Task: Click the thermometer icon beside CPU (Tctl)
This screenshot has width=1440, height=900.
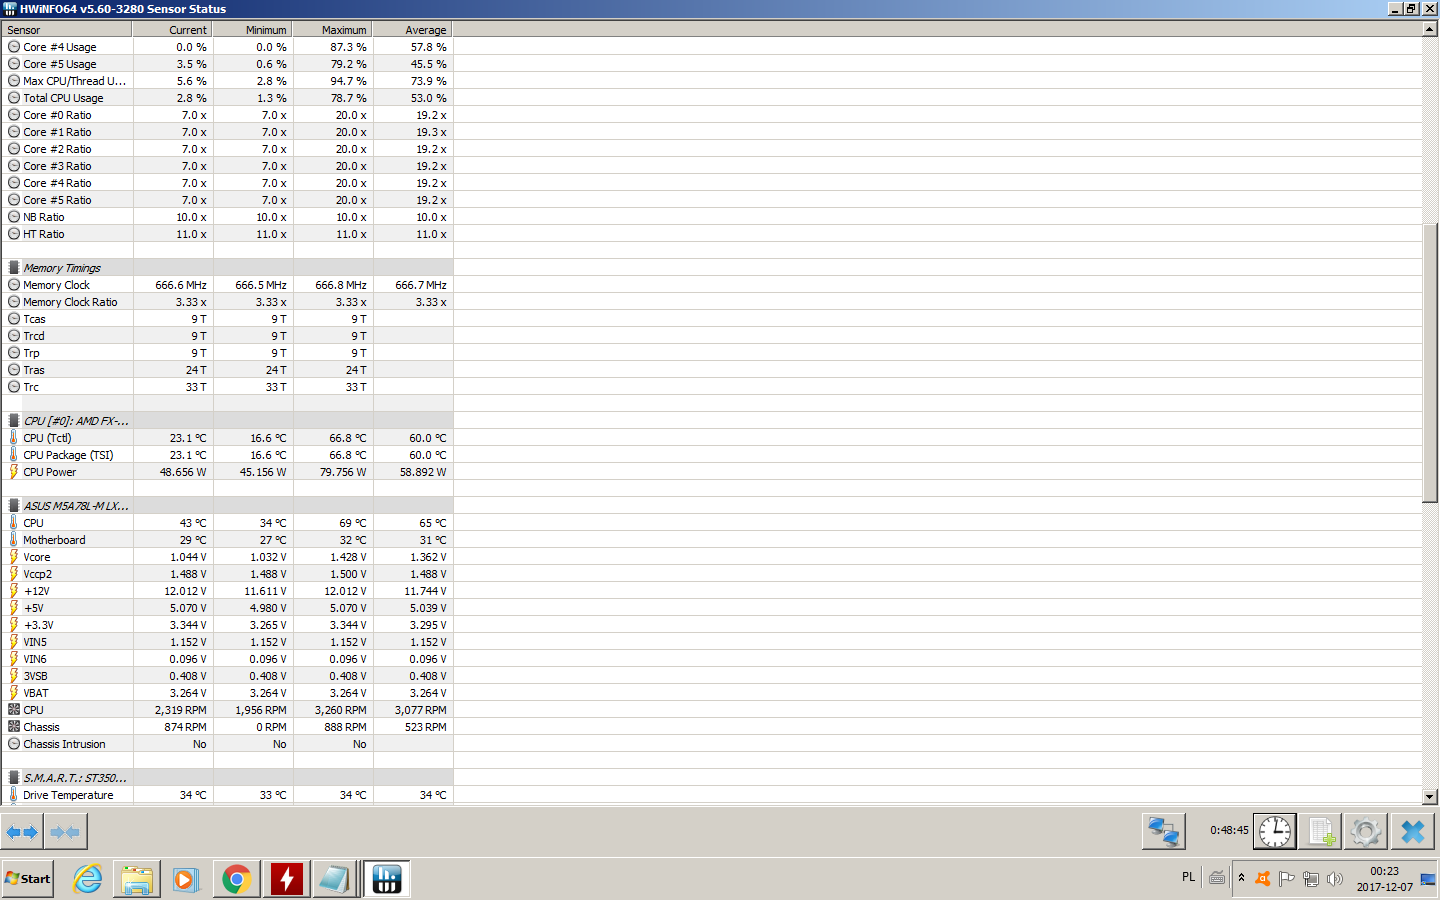Action: click(14, 438)
